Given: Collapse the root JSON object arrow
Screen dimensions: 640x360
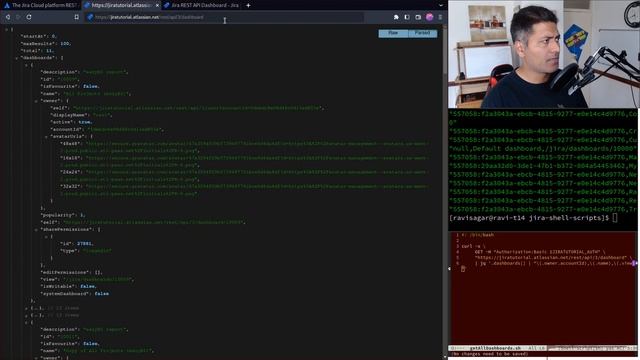Looking at the screenshot, I should (7, 29).
